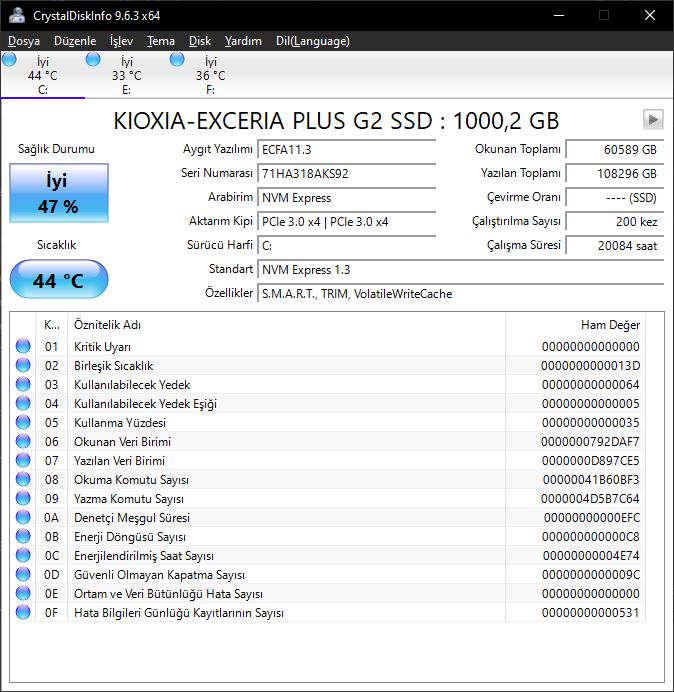Click the Çevirme Oranı value ---- (SSD)
Viewport: 674px width, 692px height.
[x=615, y=198]
